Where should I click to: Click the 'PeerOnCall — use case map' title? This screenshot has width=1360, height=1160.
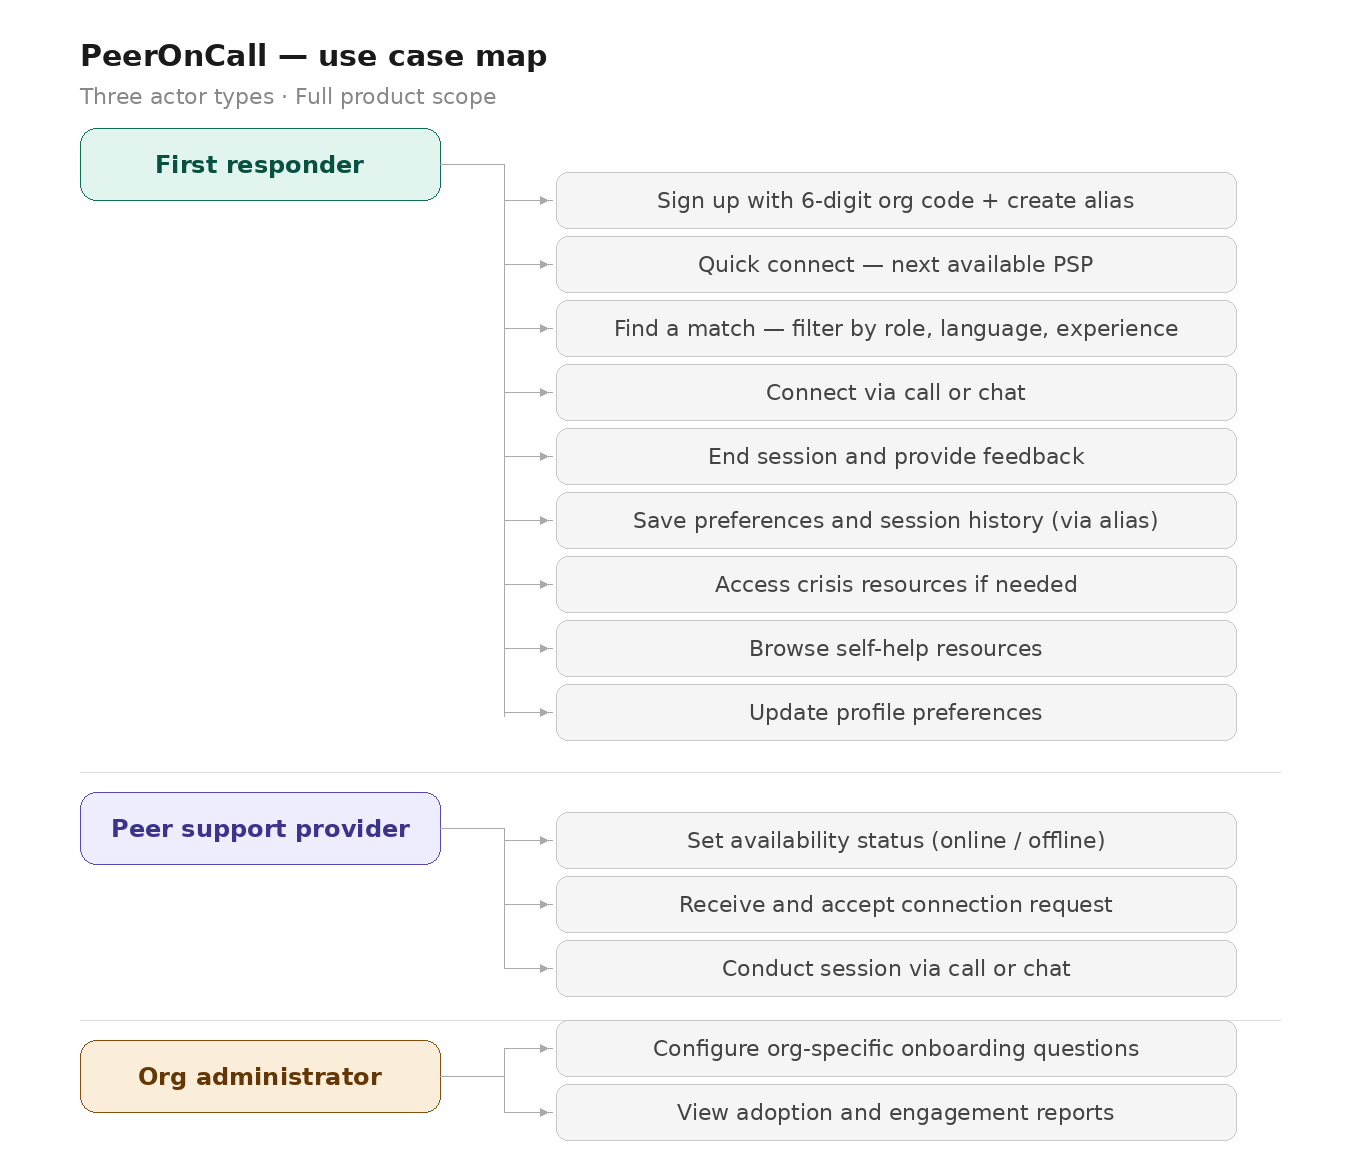[x=313, y=56]
